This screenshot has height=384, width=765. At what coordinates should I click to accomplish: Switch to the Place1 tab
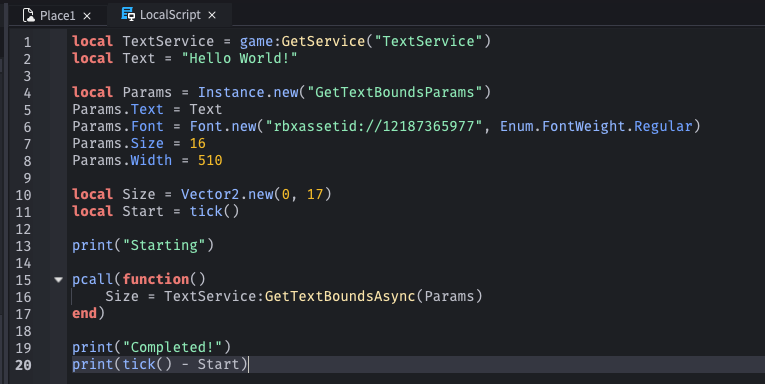(x=57, y=15)
